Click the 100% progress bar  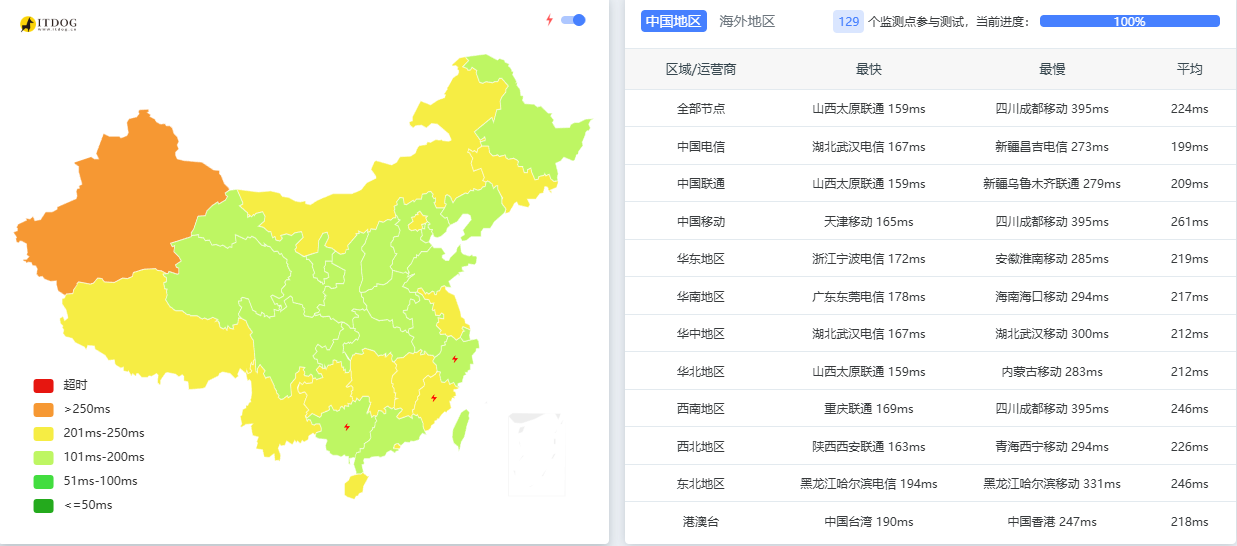click(1130, 21)
